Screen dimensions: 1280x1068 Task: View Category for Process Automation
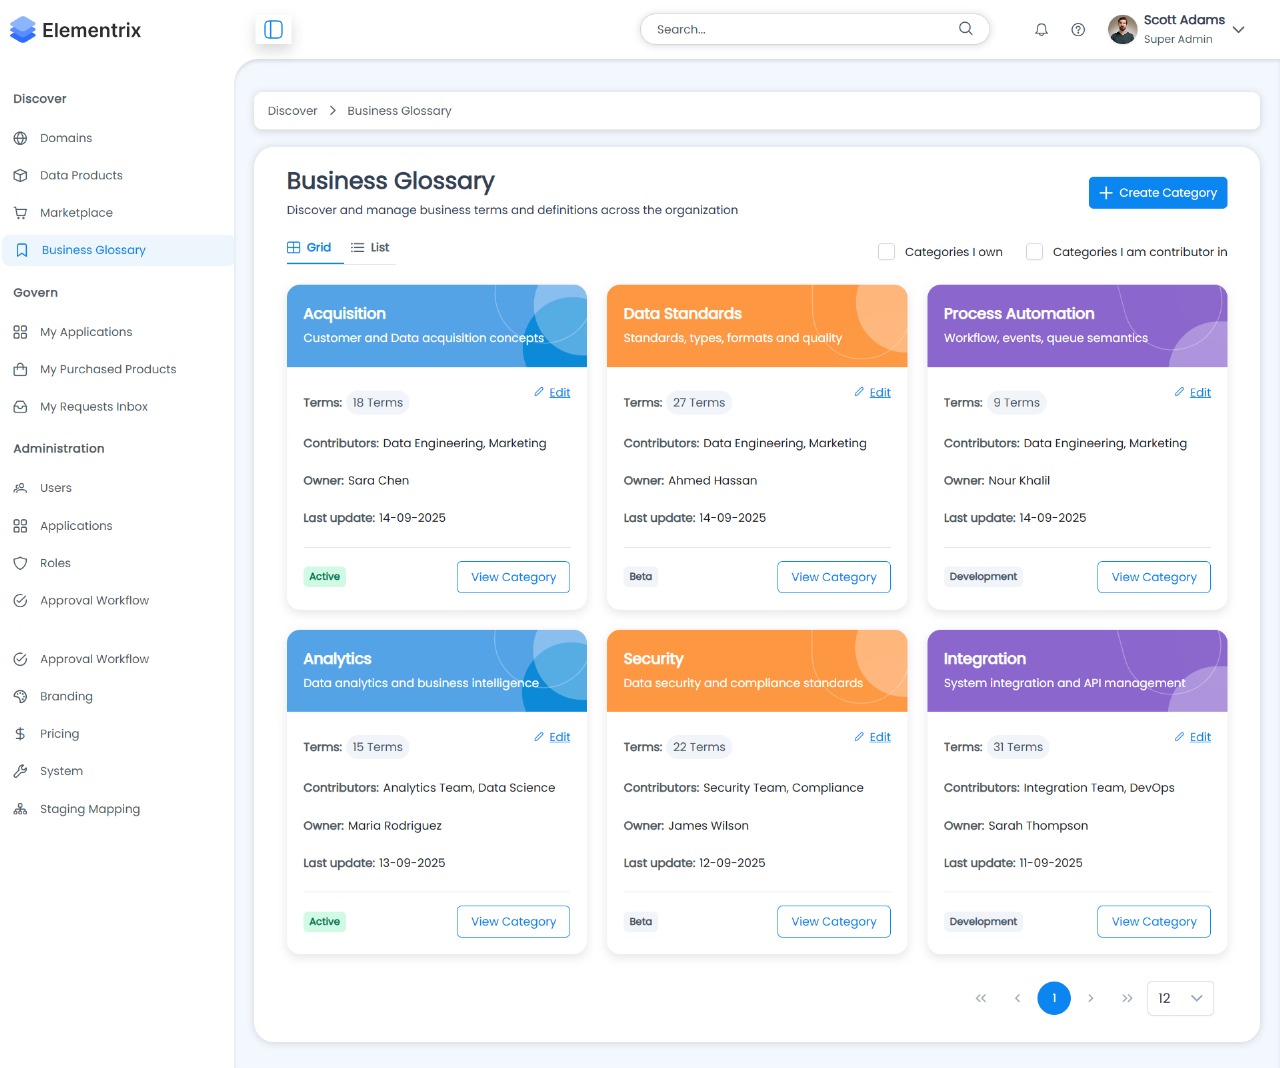(x=1153, y=577)
